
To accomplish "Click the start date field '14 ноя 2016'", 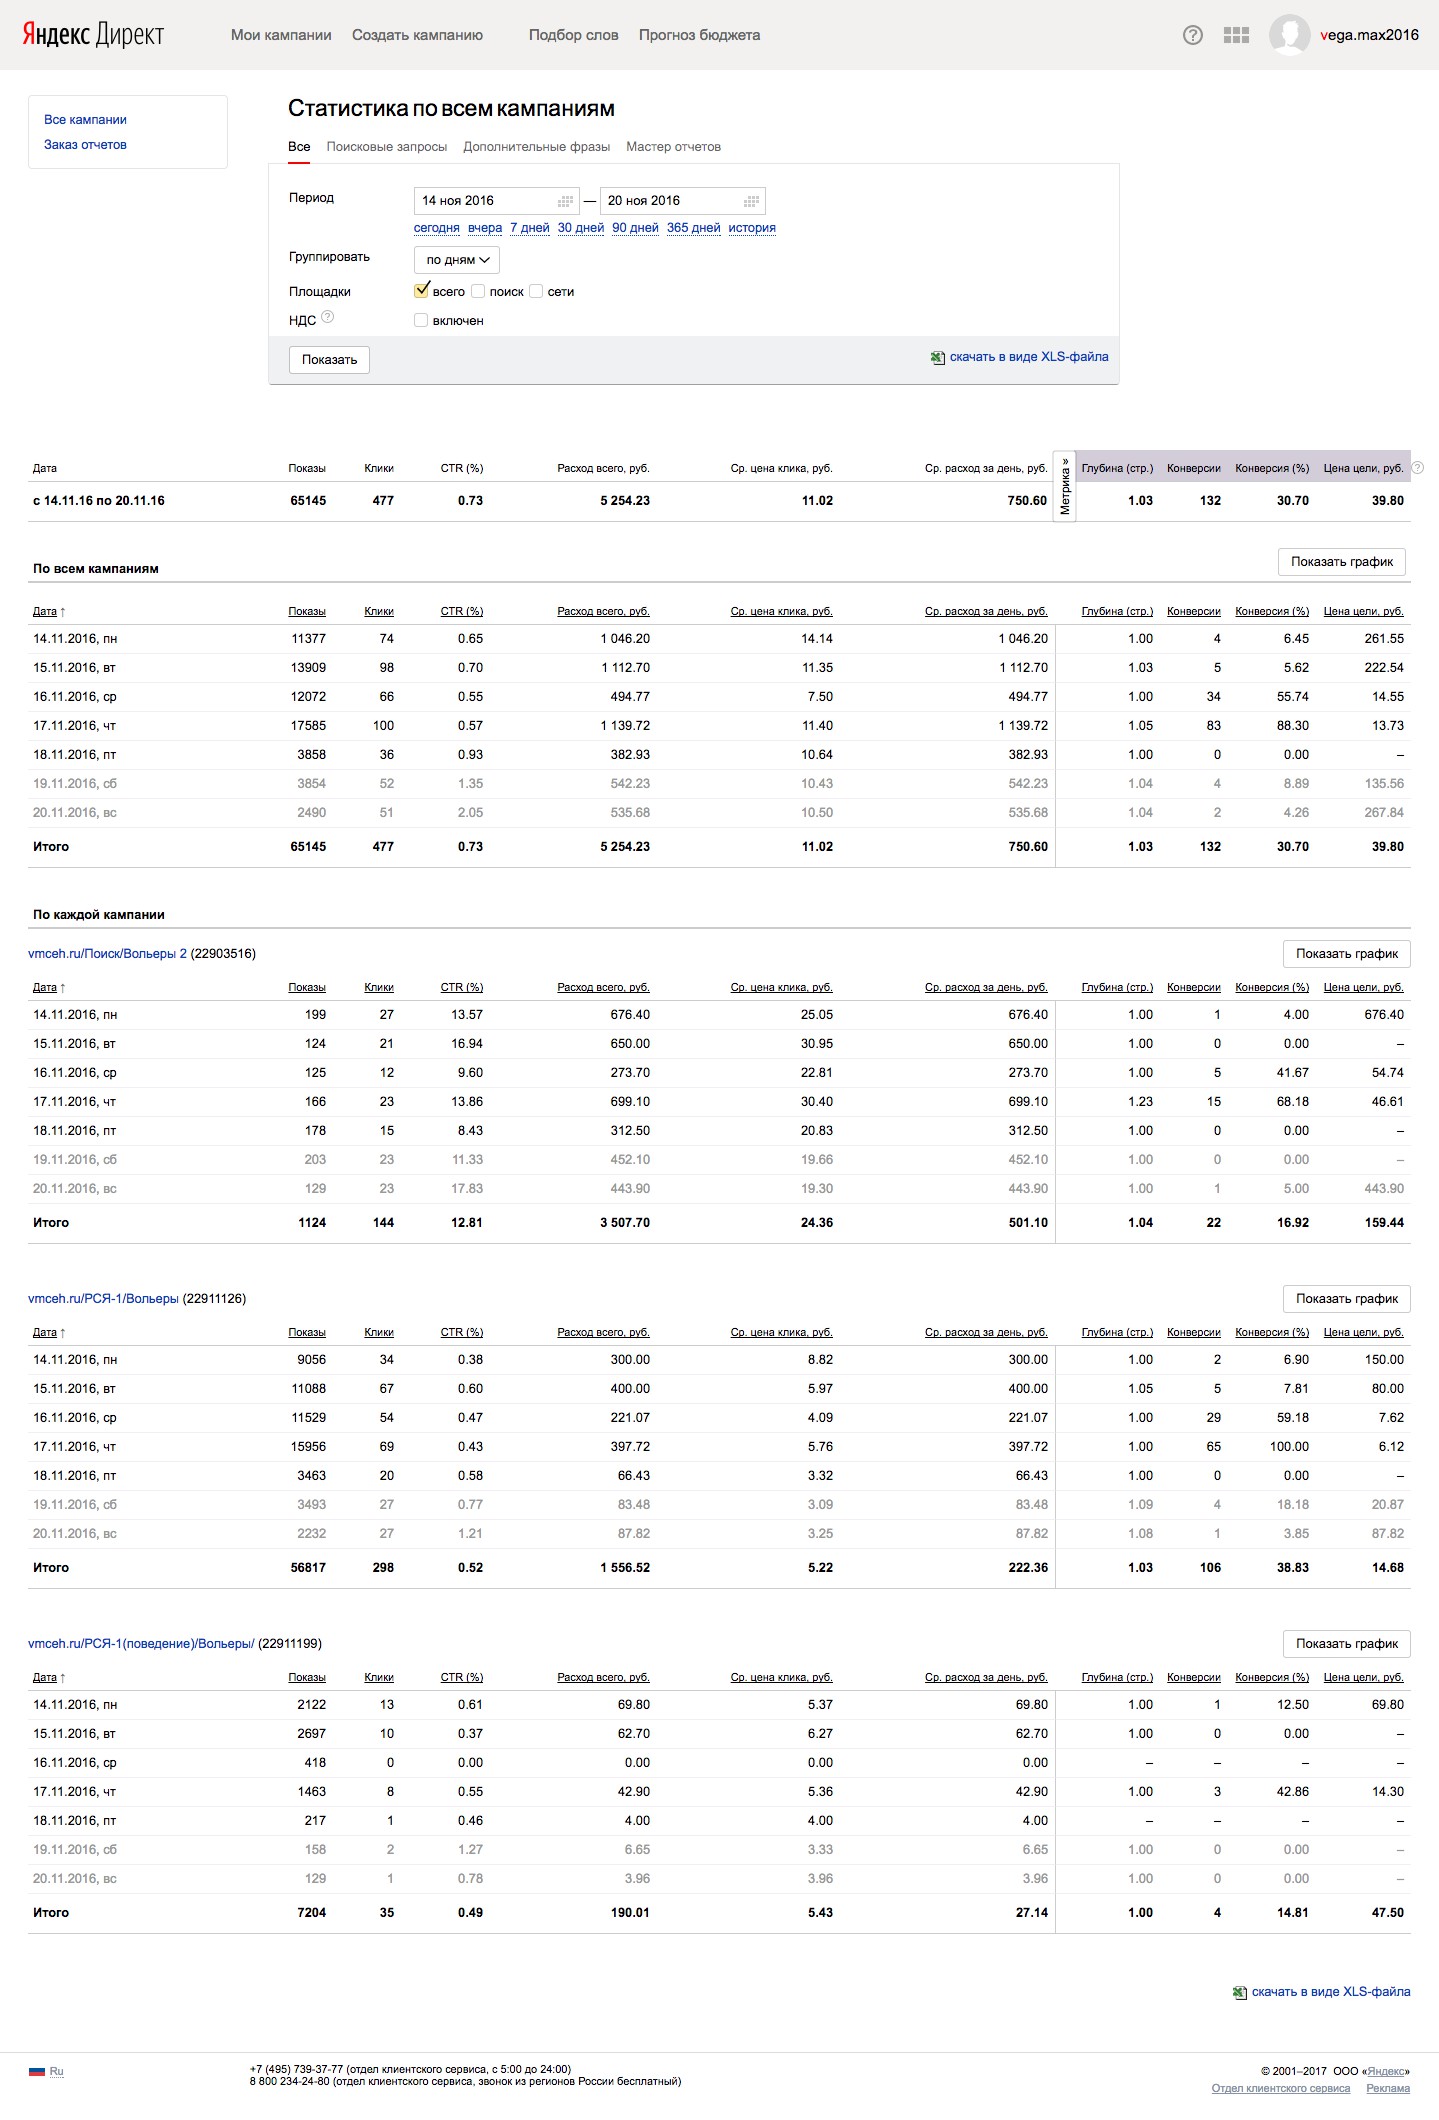I will (x=496, y=201).
